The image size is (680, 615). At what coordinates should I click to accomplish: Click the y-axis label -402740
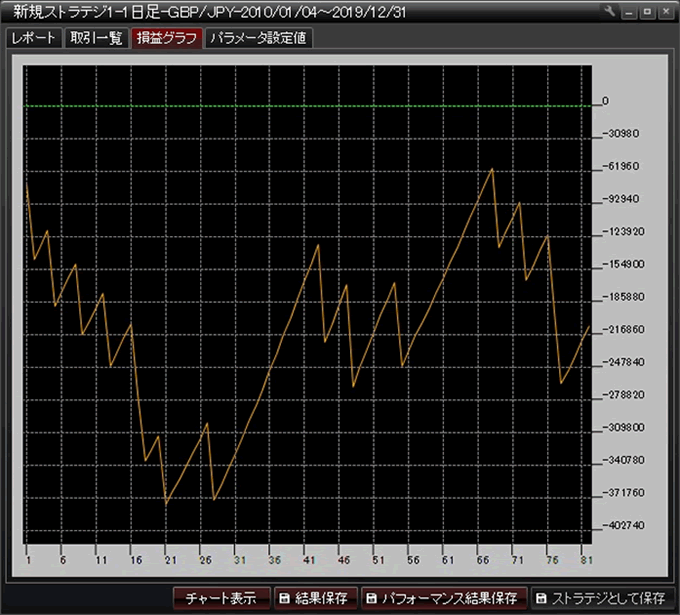click(624, 526)
